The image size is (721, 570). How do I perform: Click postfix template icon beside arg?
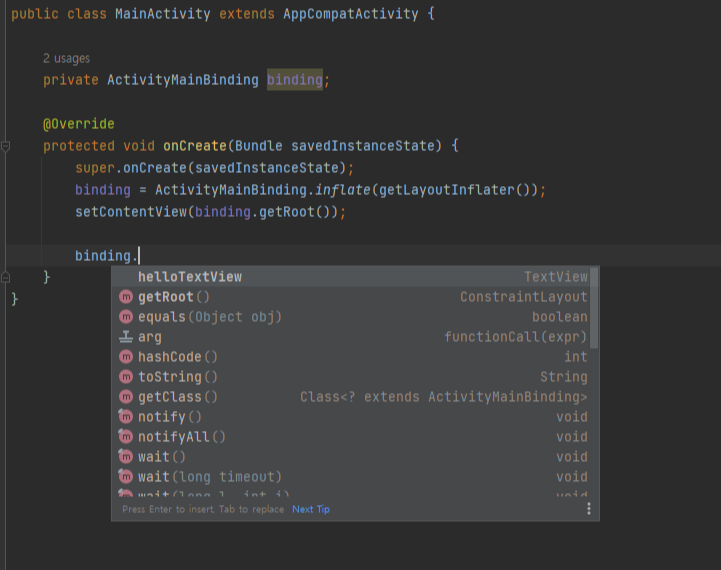(126, 337)
